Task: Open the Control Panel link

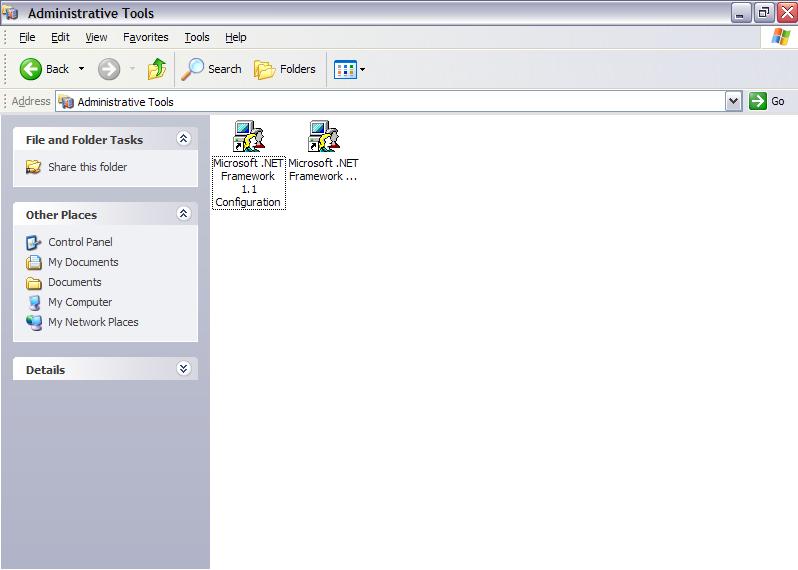Action: tap(80, 242)
